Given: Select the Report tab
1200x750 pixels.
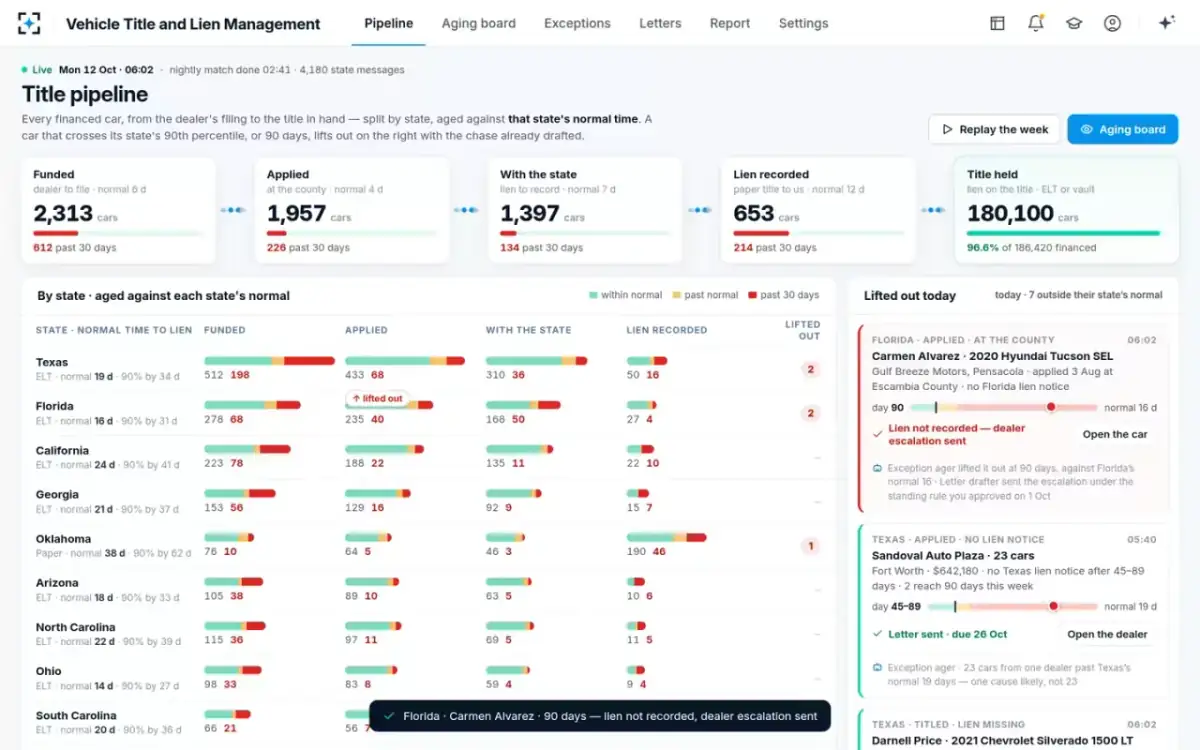Looking at the screenshot, I should pos(730,23).
